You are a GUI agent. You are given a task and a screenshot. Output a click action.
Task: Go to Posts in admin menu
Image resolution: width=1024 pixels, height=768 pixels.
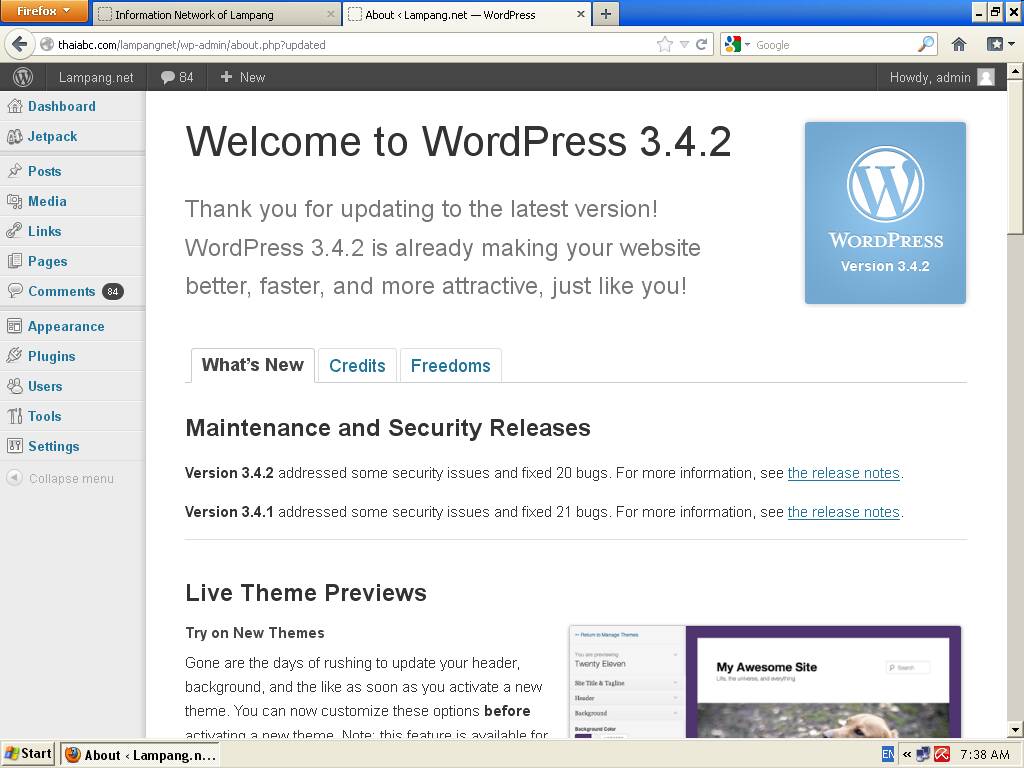44,171
